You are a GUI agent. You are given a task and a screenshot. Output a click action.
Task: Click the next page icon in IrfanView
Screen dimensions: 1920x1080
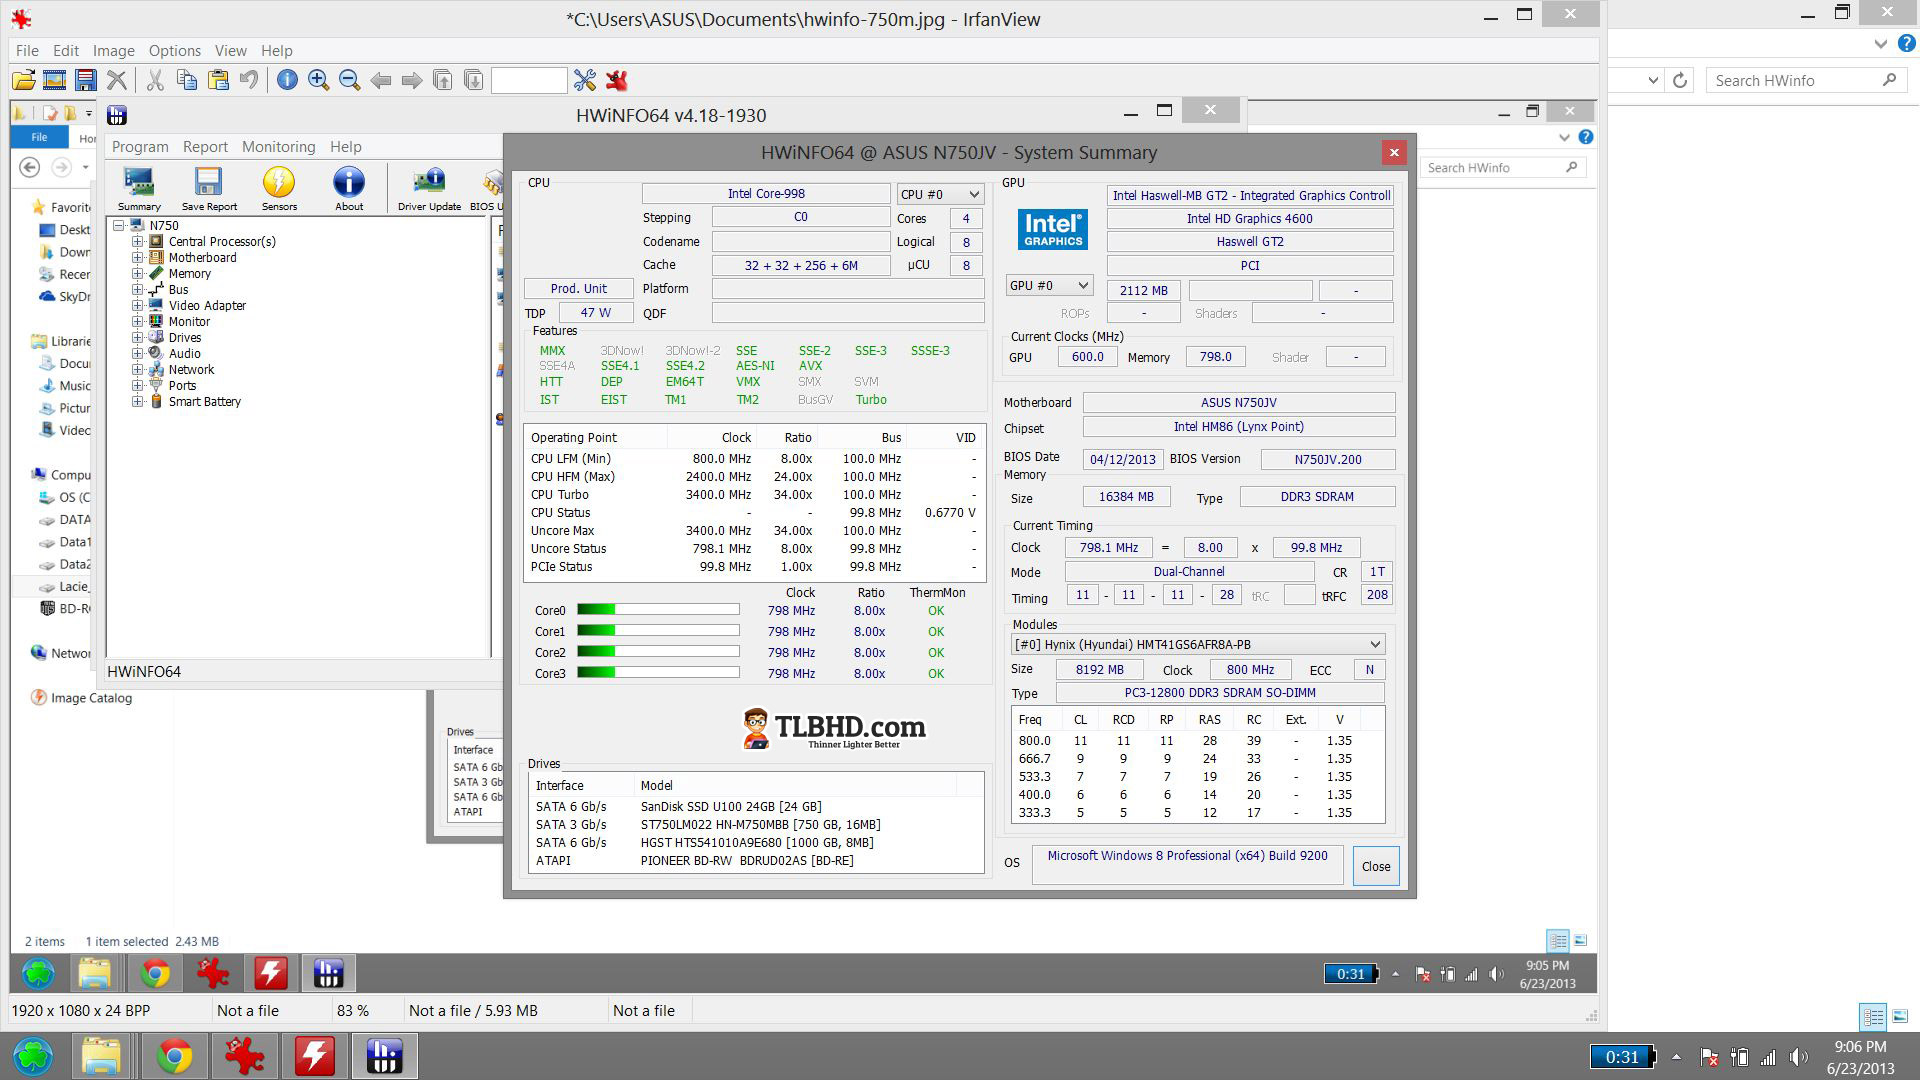474,81
